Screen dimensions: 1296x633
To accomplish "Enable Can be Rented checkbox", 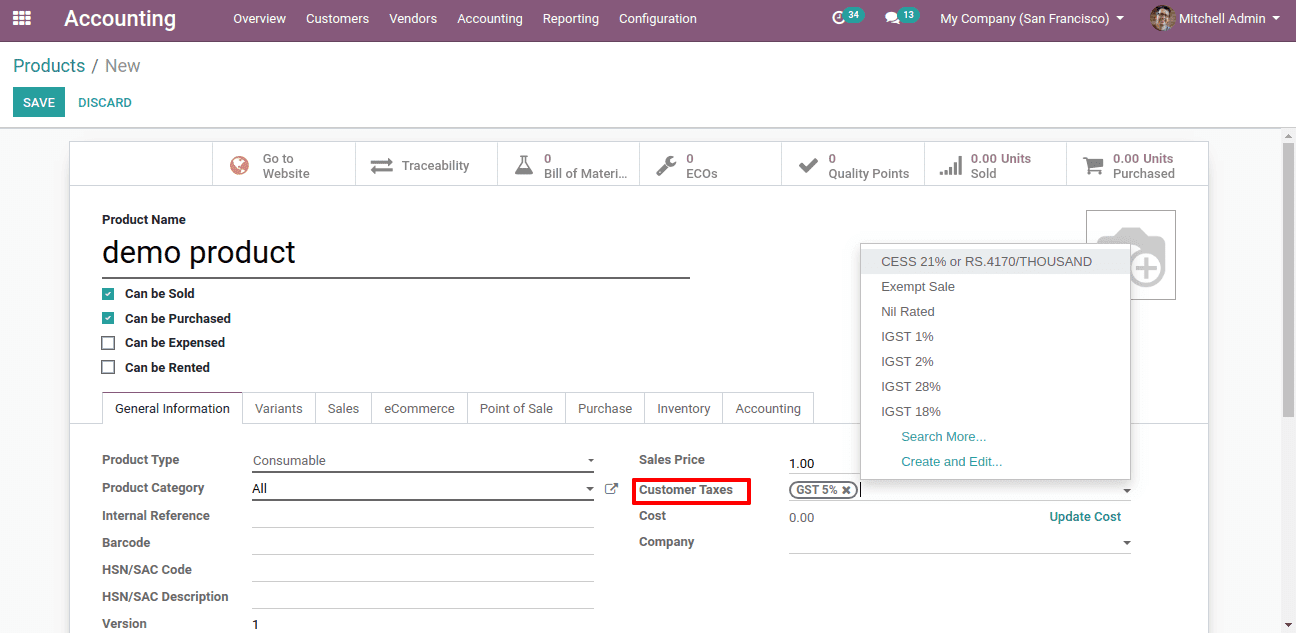I will [108, 367].
